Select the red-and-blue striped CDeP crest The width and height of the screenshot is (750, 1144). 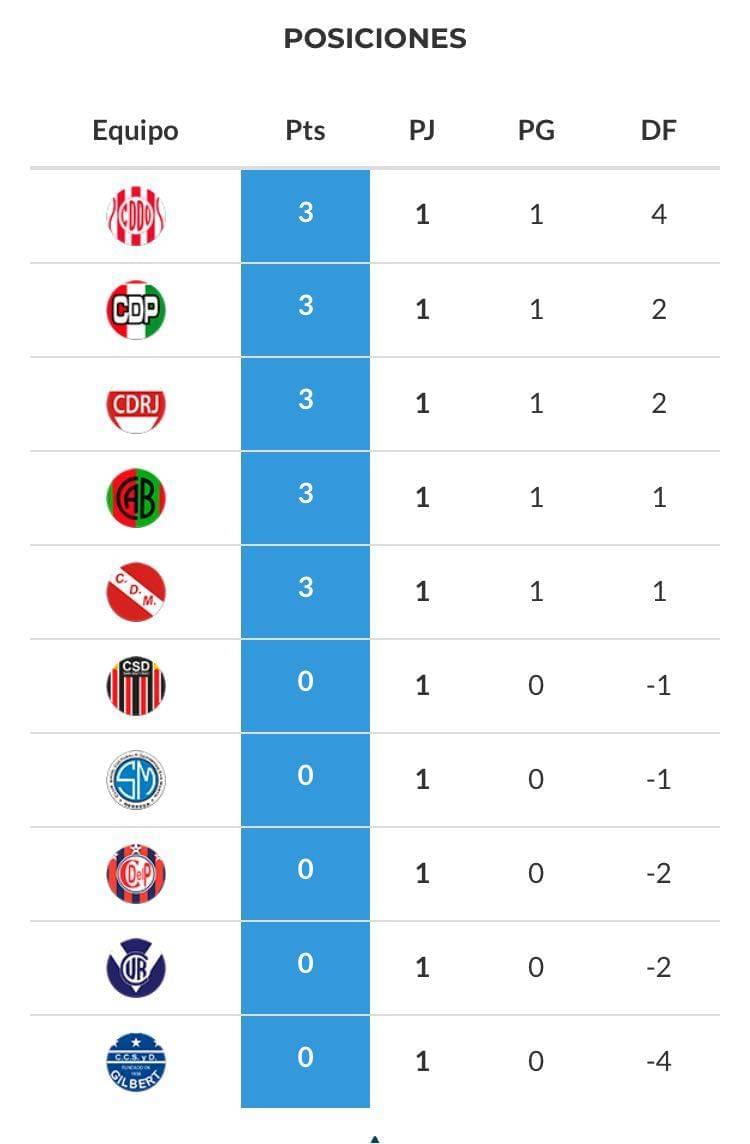click(136, 874)
